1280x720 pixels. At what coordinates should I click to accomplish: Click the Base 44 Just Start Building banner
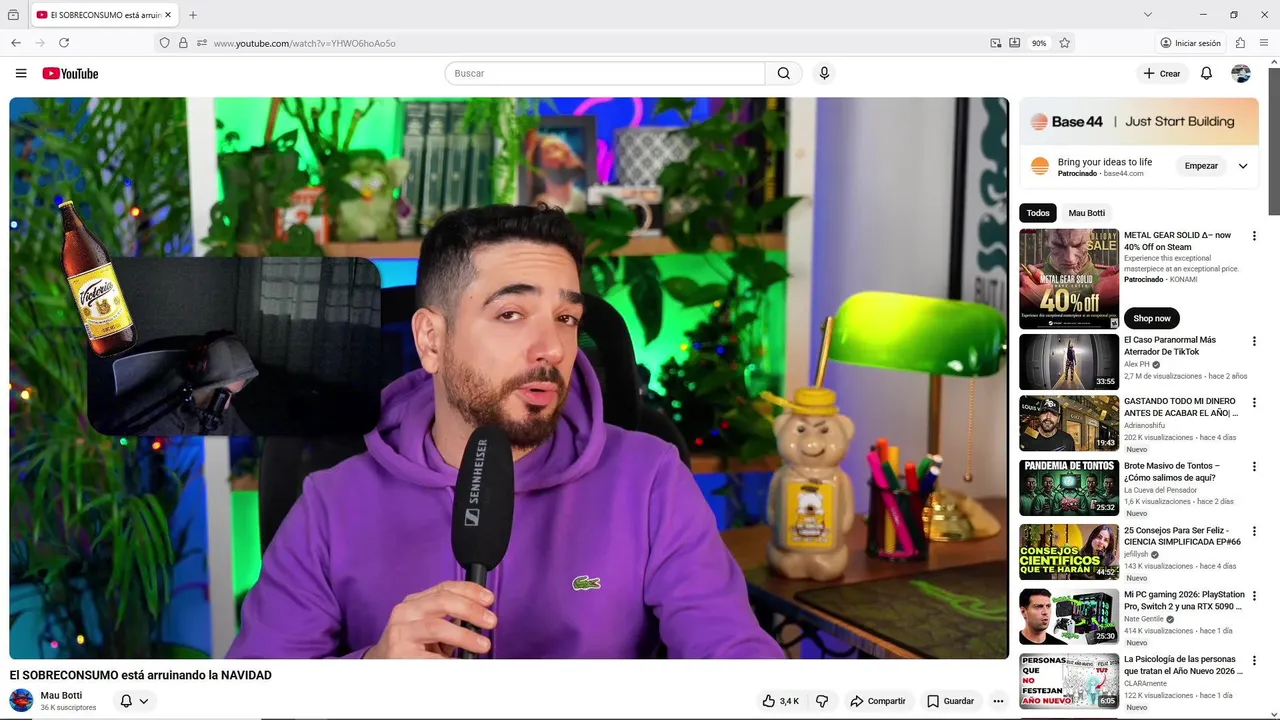pyautogui.click(x=1139, y=121)
